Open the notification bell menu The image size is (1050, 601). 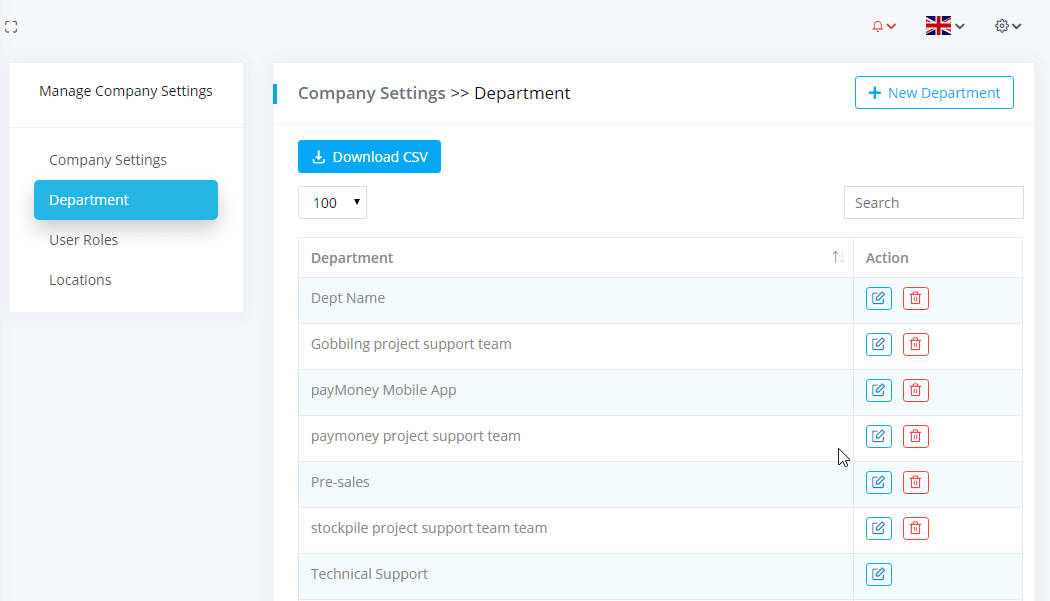point(883,27)
